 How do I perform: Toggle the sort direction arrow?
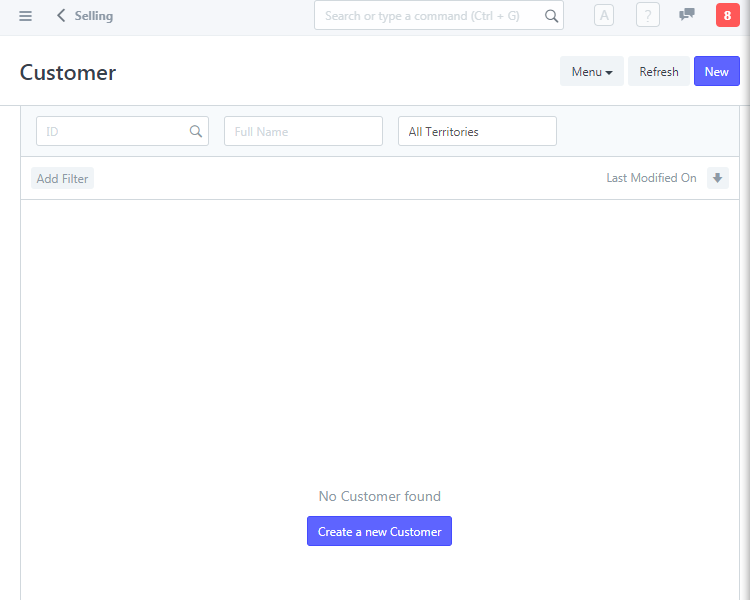pos(717,178)
